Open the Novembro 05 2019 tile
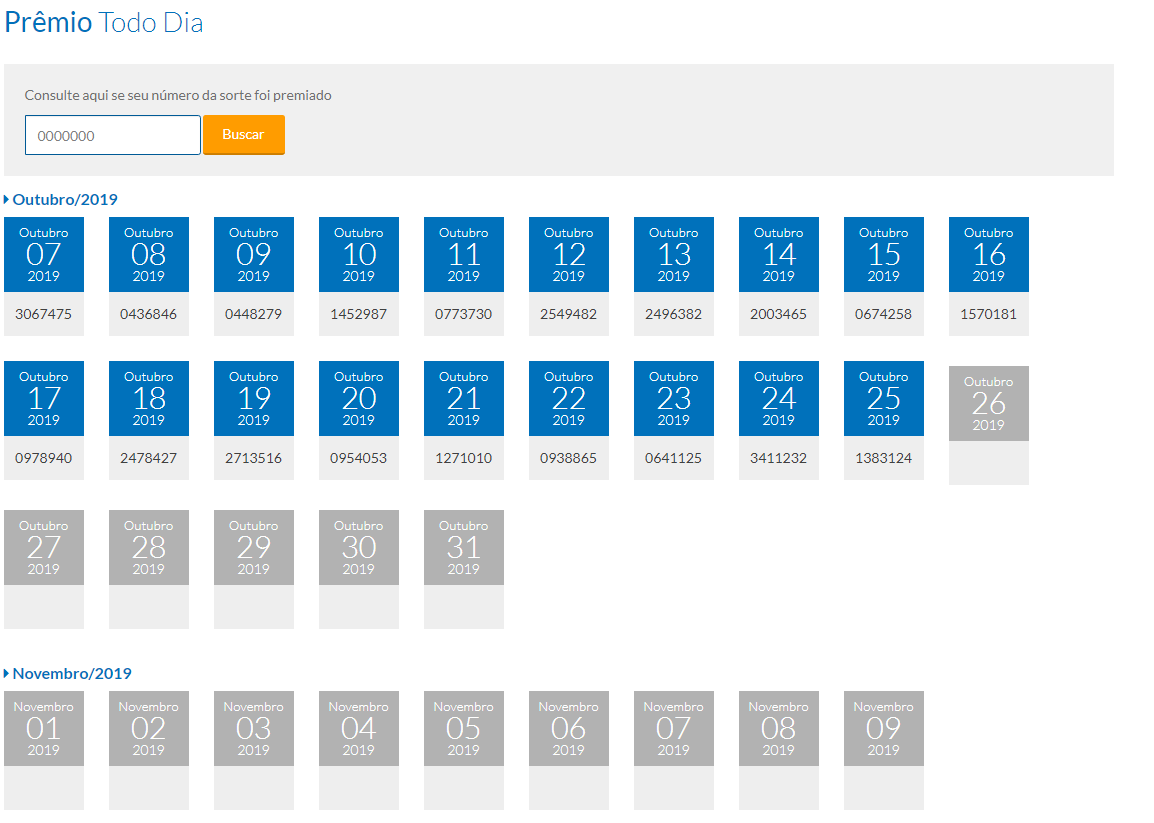The width and height of the screenshot is (1154, 823). tap(464, 729)
